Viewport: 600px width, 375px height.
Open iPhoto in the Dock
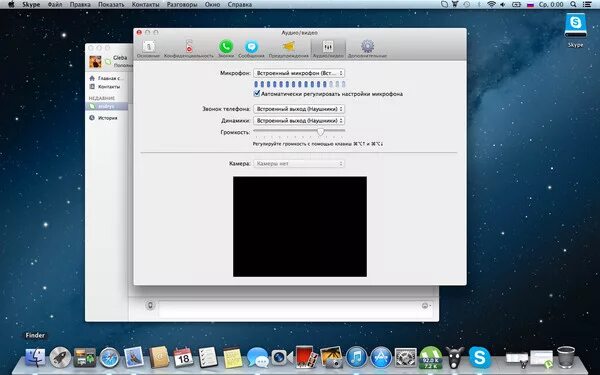click(331, 357)
